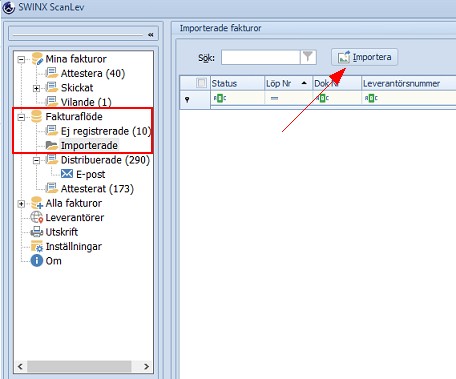Click the Leverantörsnummer filter cell
Viewport: 456px width, 379px height.
click(x=409, y=98)
